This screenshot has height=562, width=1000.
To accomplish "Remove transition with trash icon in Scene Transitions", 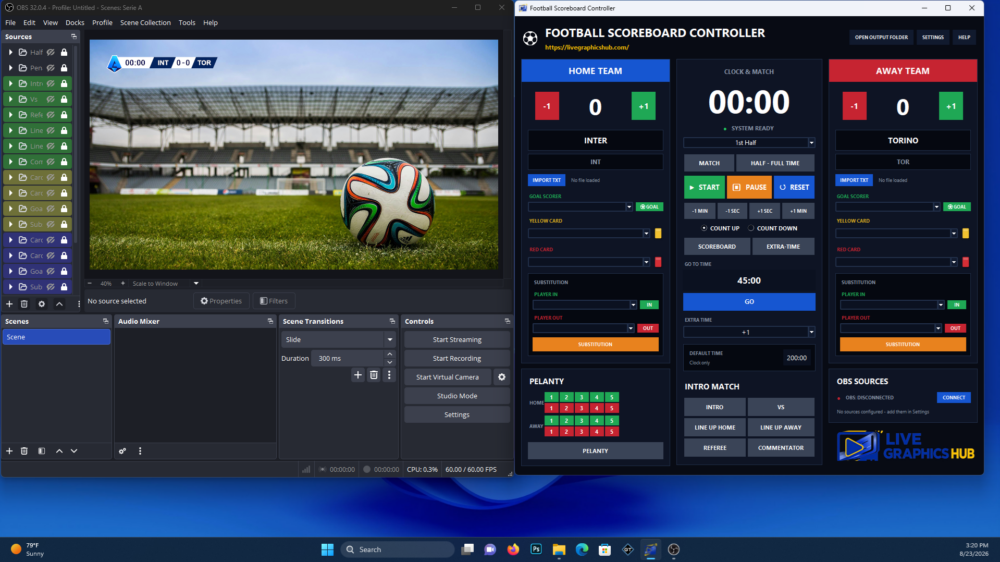I will [374, 375].
